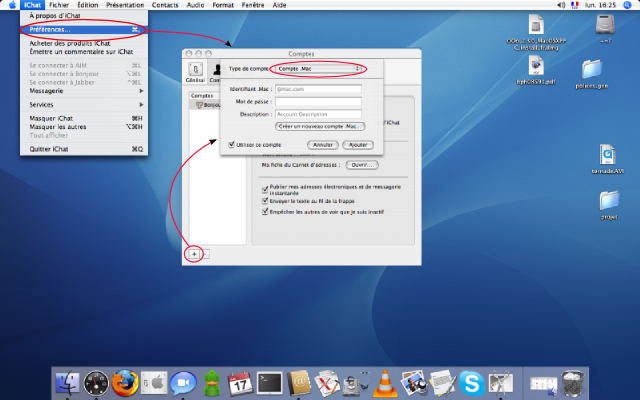The height and width of the screenshot is (400, 640).
Task: Launch Dashboard from the dock
Action: pyautogui.click(x=96, y=383)
